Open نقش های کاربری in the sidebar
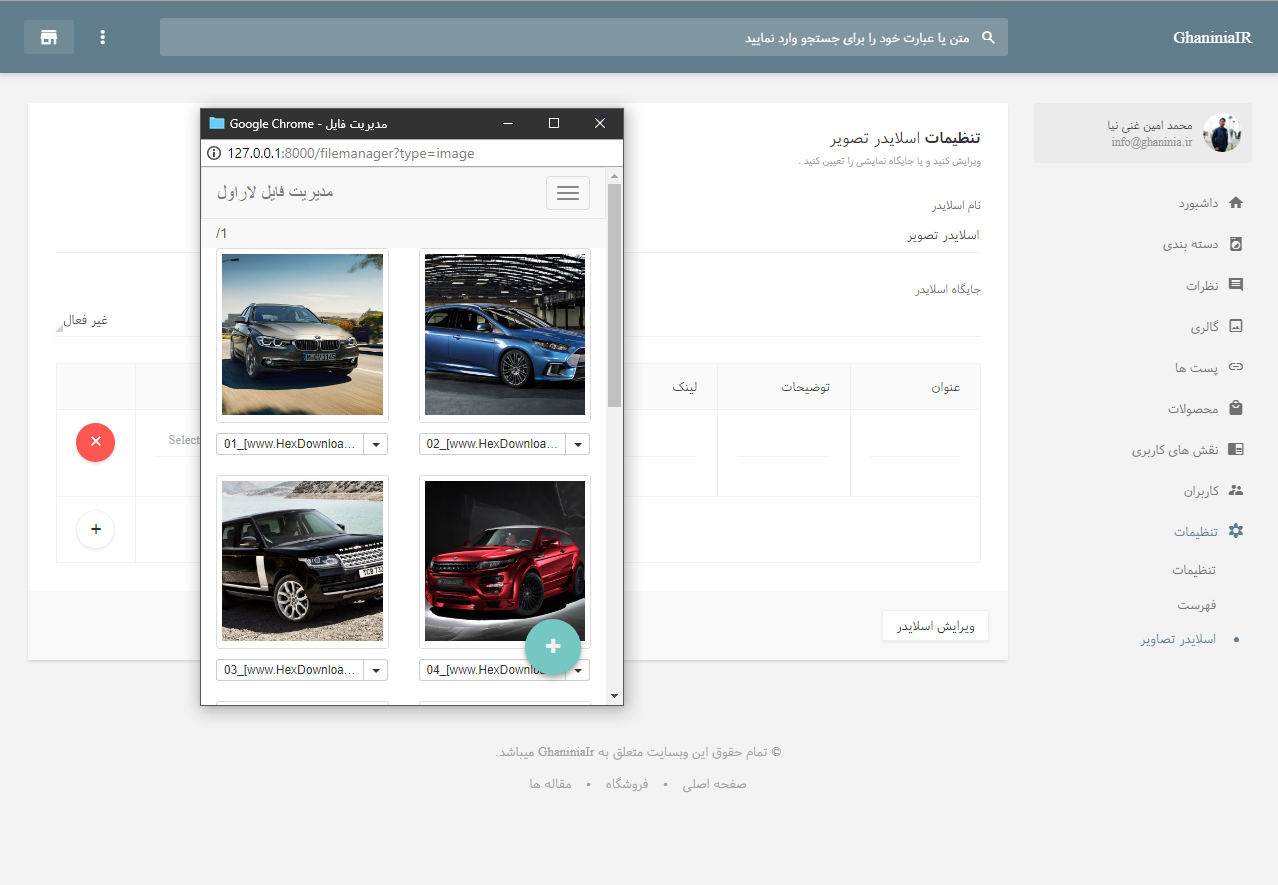Viewport: 1278px width, 885px height. pos(1175,449)
